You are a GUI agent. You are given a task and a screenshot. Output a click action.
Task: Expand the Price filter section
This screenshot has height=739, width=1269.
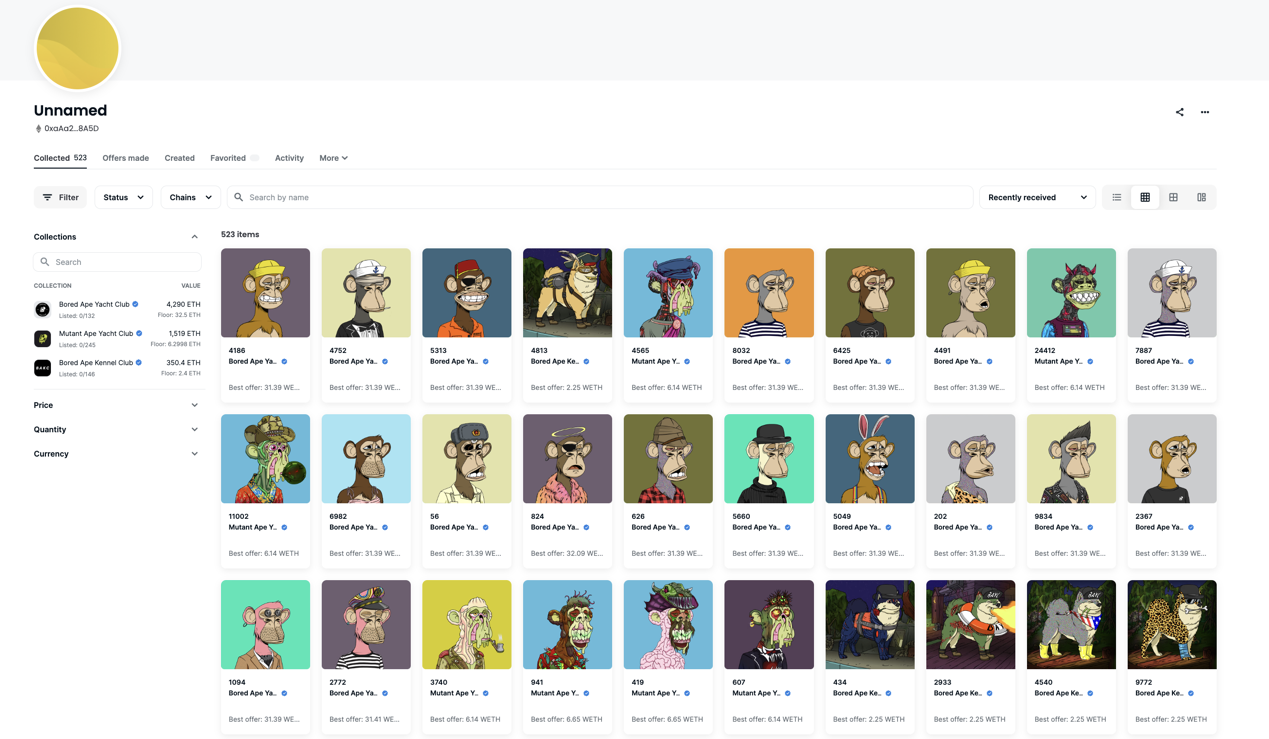pyautogui.click(x=116, y=405)
